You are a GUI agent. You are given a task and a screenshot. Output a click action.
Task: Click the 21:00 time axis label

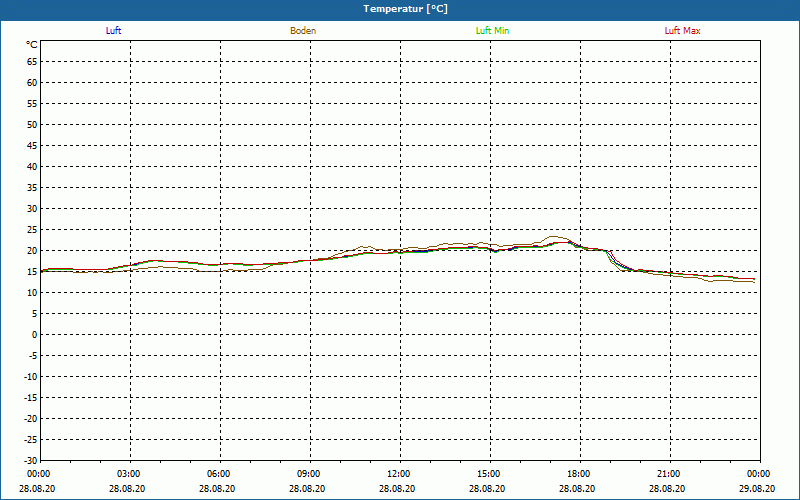[x=668, y=474]
